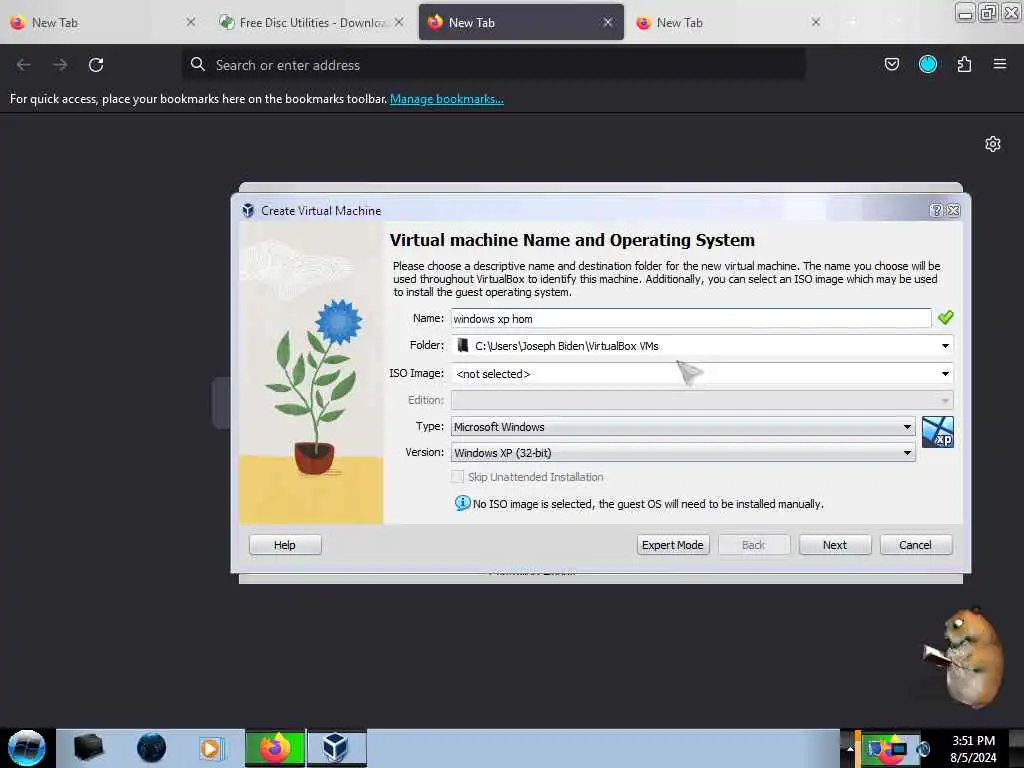Expand the ISO Image dropdown

[x=944, y=374]
